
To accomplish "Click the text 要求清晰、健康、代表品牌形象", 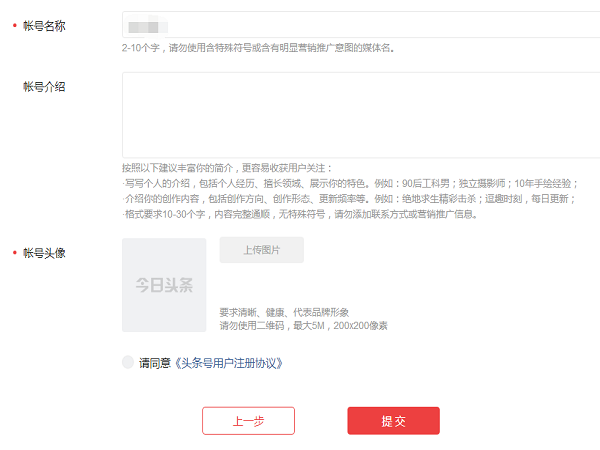I will pyautogui.click(x=284, y=313).
